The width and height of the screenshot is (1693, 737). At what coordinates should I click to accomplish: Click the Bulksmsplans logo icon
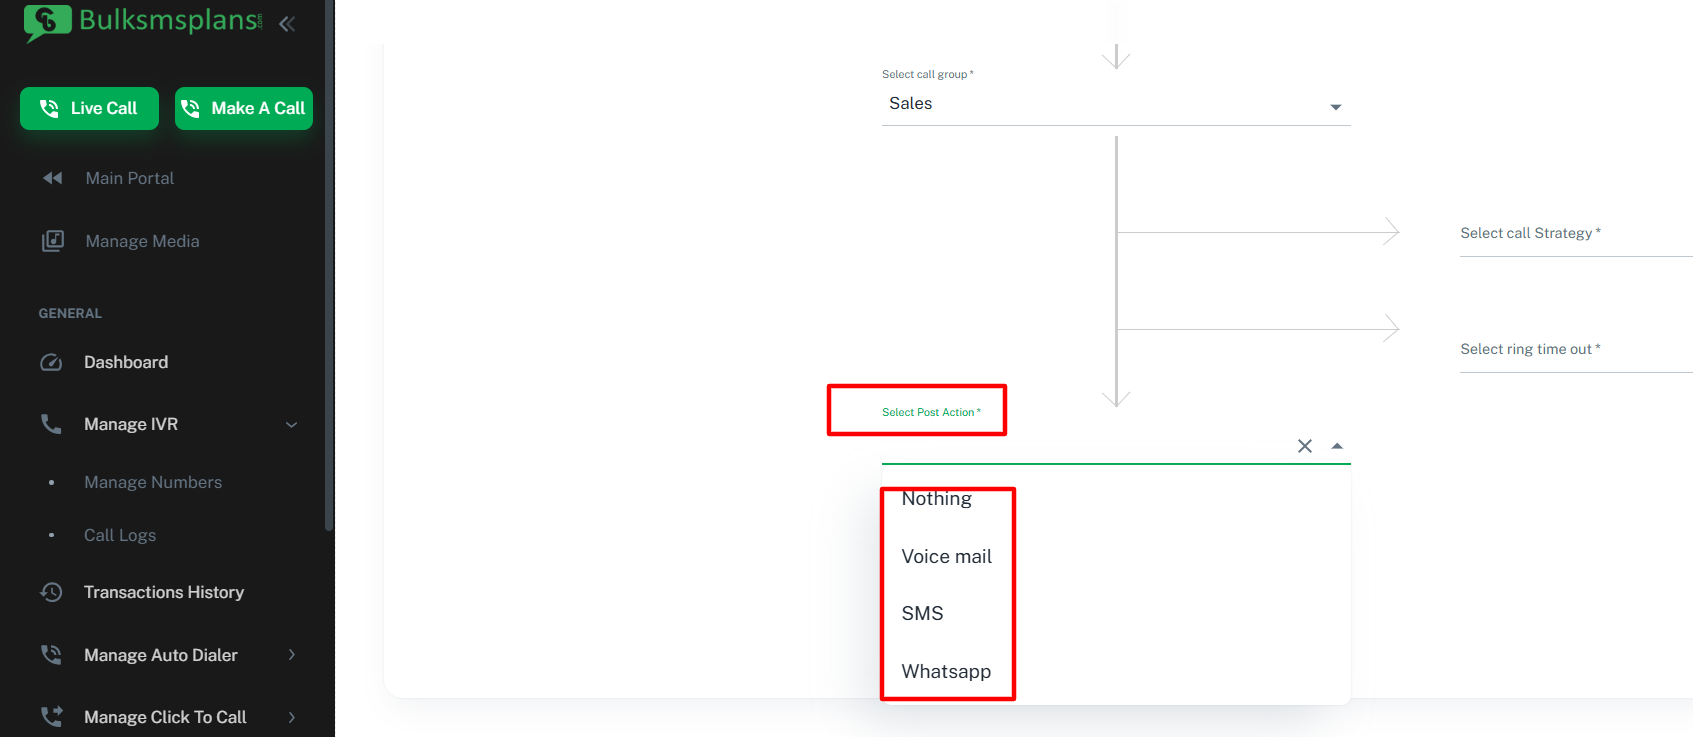coord(48,22)
